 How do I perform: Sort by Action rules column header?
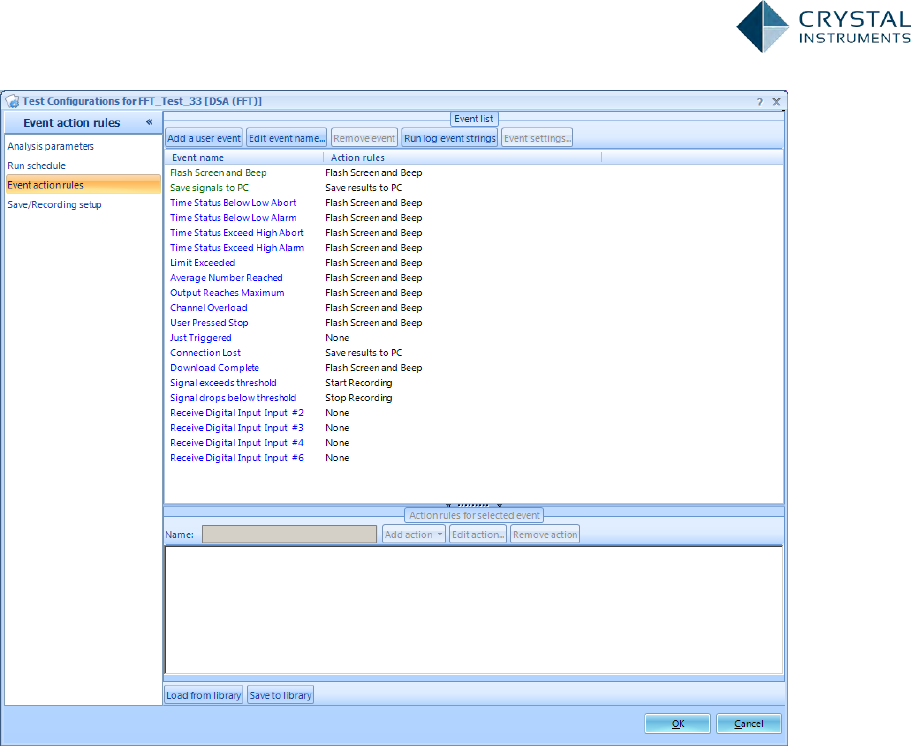coord(462,157)
